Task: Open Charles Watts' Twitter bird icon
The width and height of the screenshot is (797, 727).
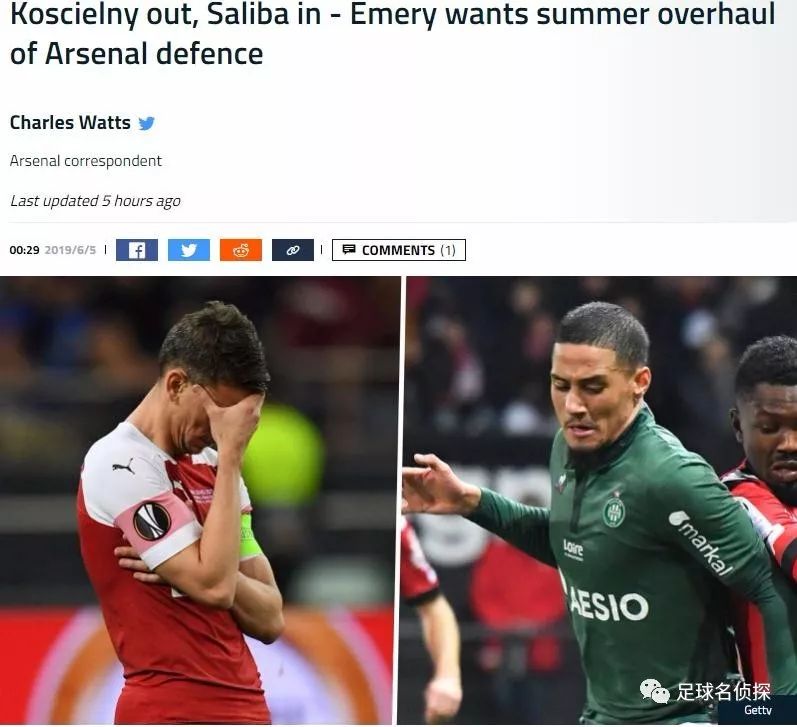Action: tap(146, 123)
